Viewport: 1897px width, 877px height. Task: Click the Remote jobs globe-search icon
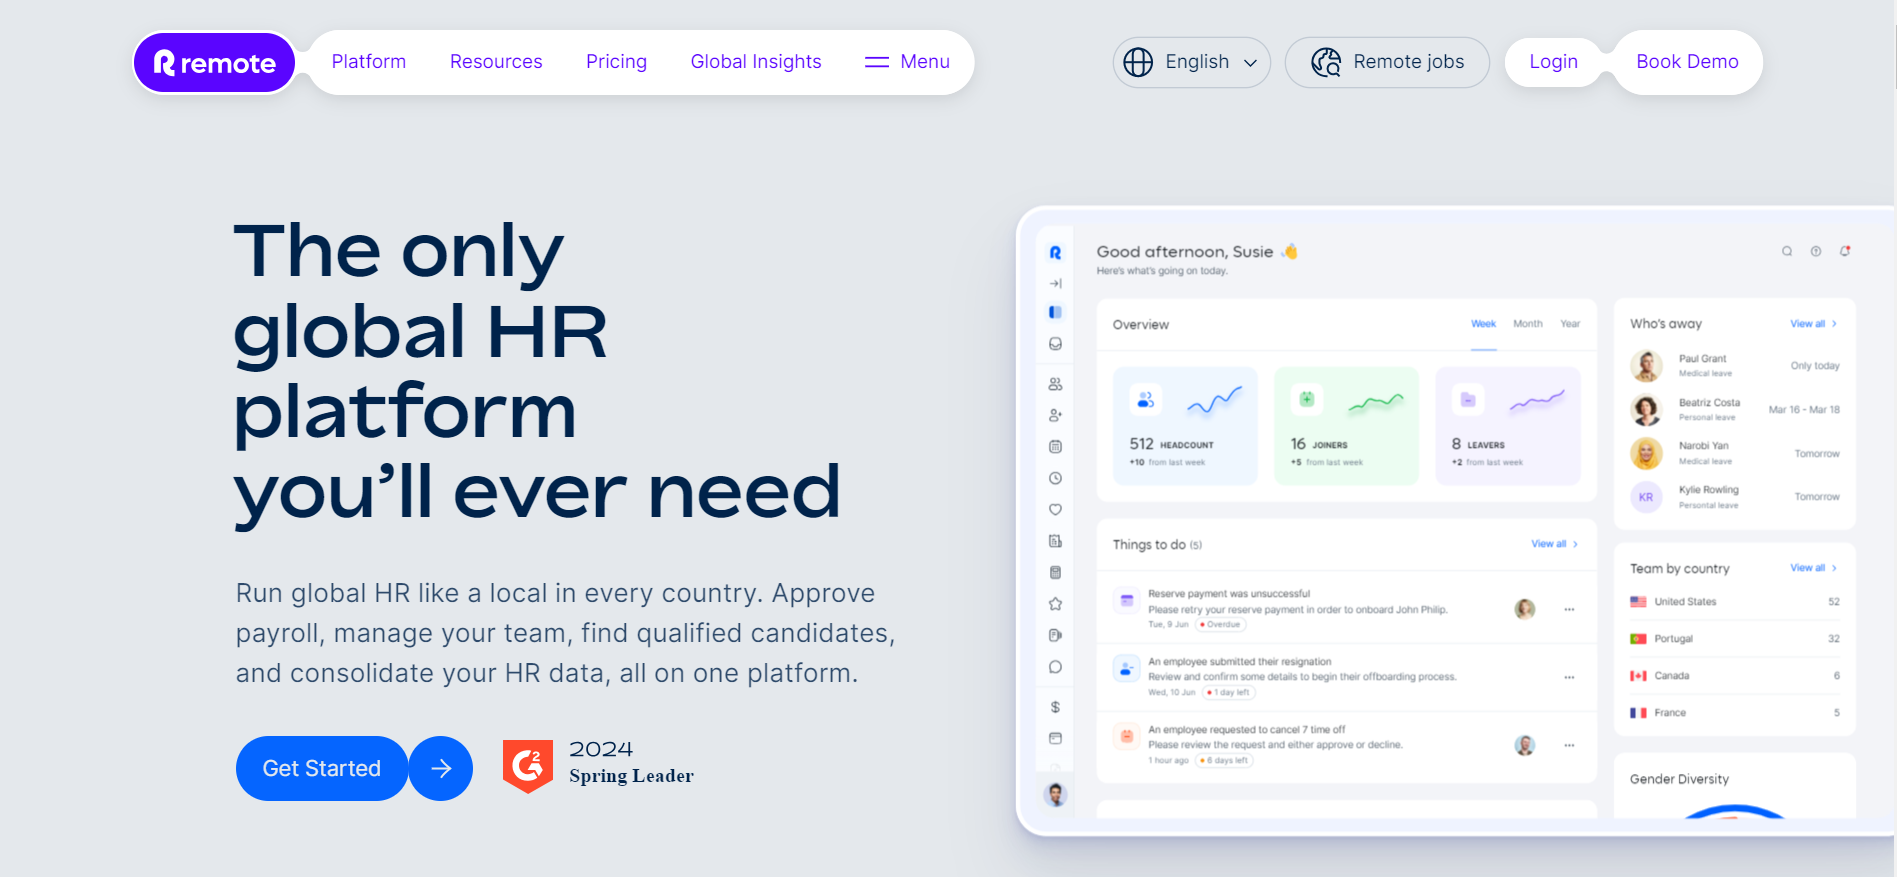(1326, 62)
